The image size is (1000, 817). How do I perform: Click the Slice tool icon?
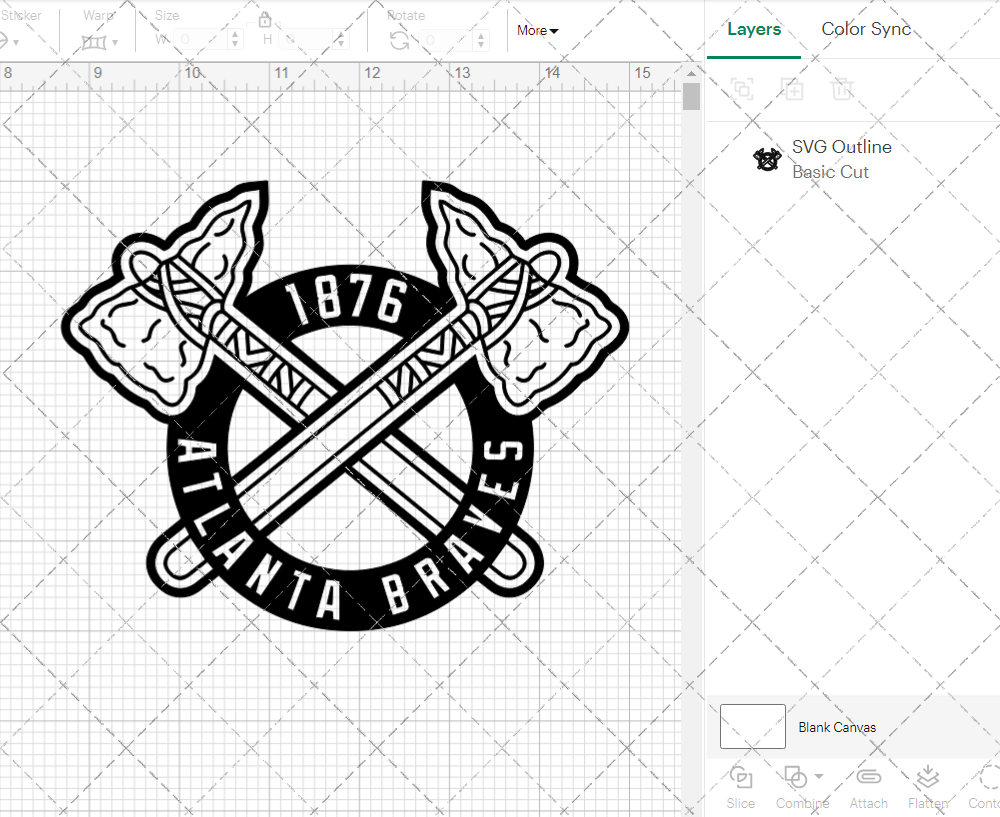point(741,778)
